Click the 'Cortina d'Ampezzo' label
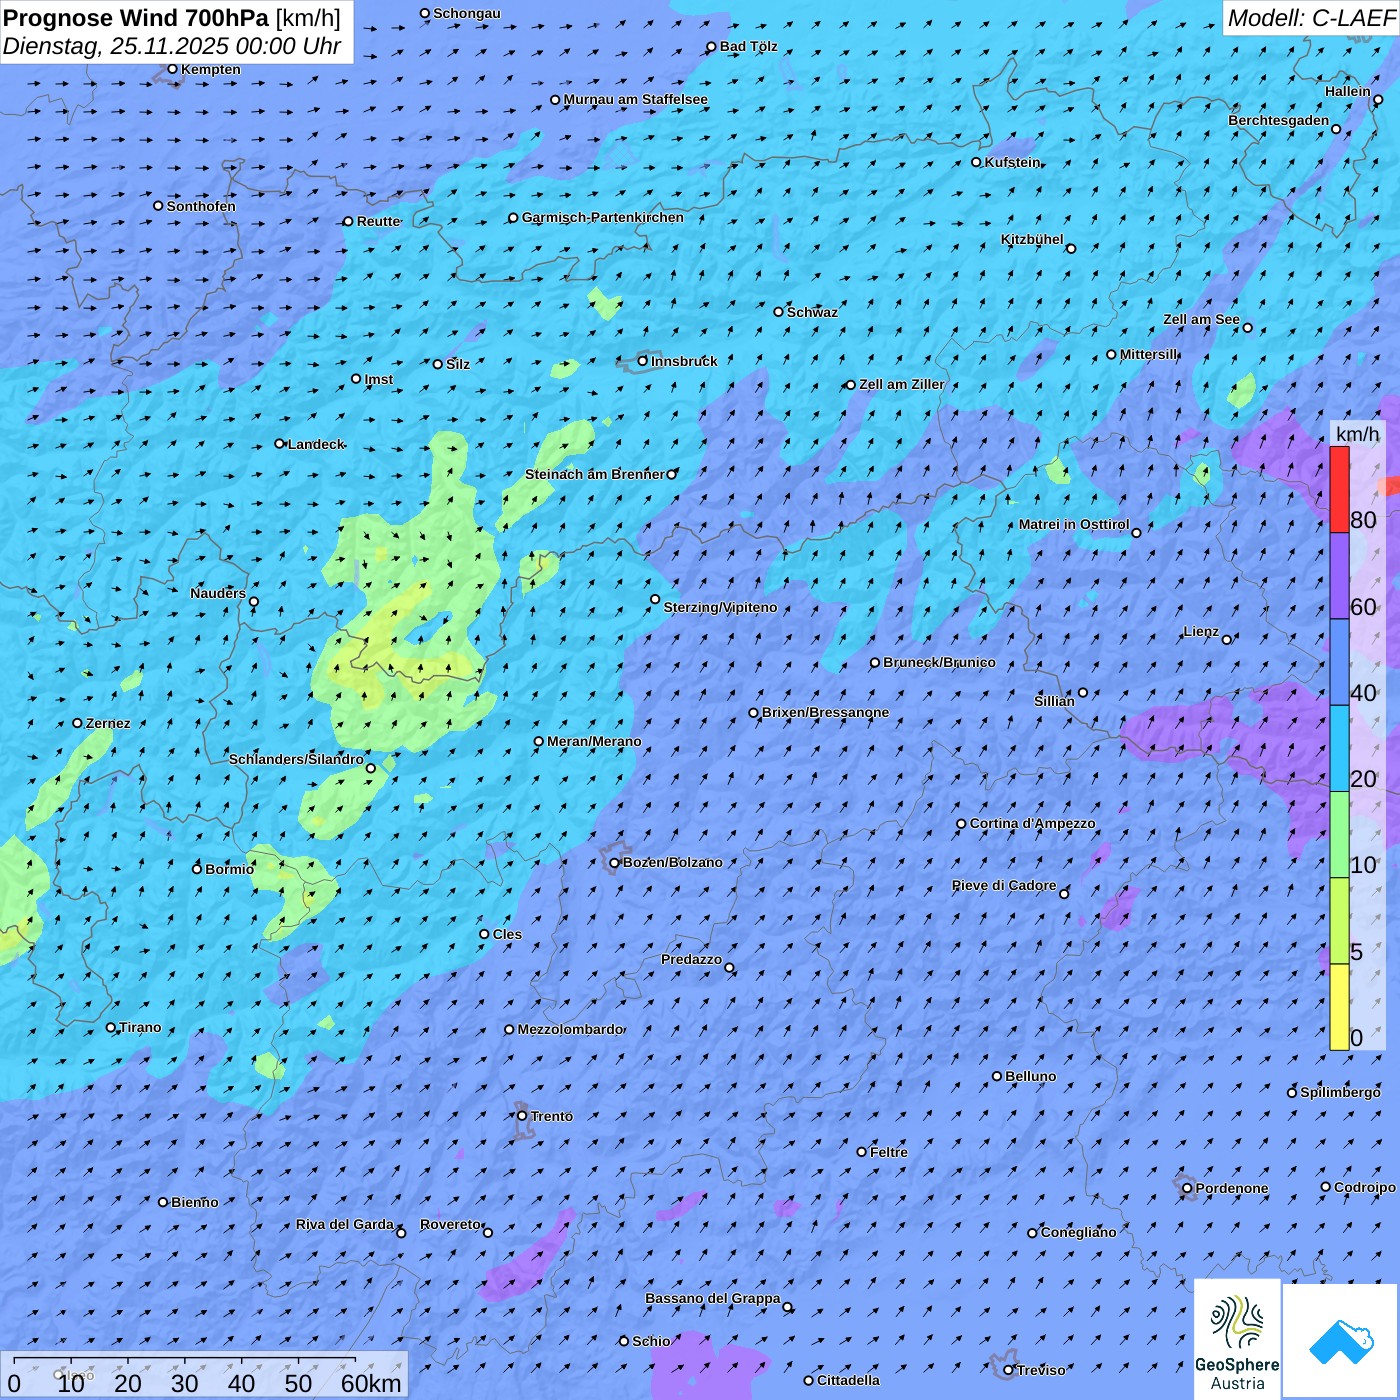 coord(1032,823)
